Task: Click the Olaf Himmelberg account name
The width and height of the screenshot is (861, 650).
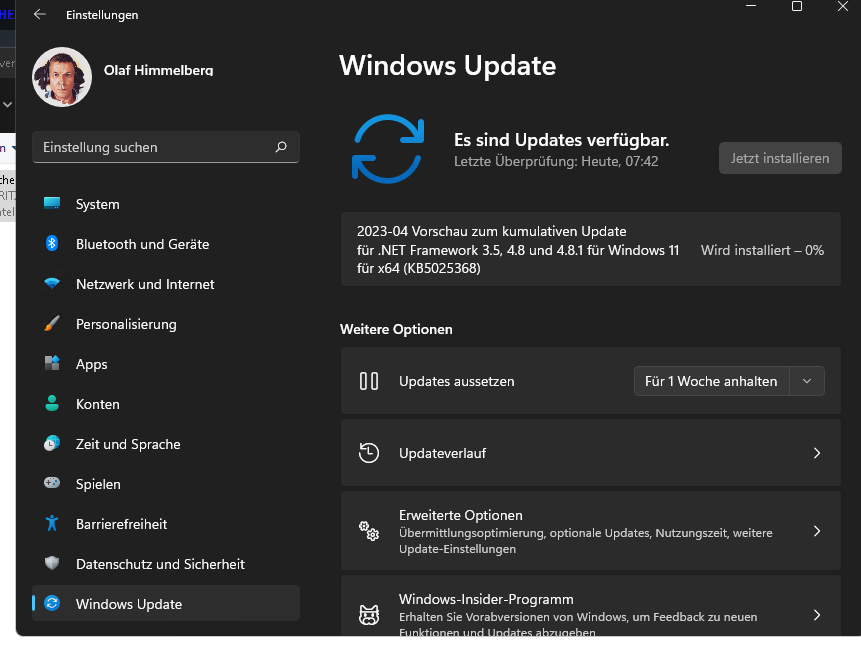Action: point(159,70)
